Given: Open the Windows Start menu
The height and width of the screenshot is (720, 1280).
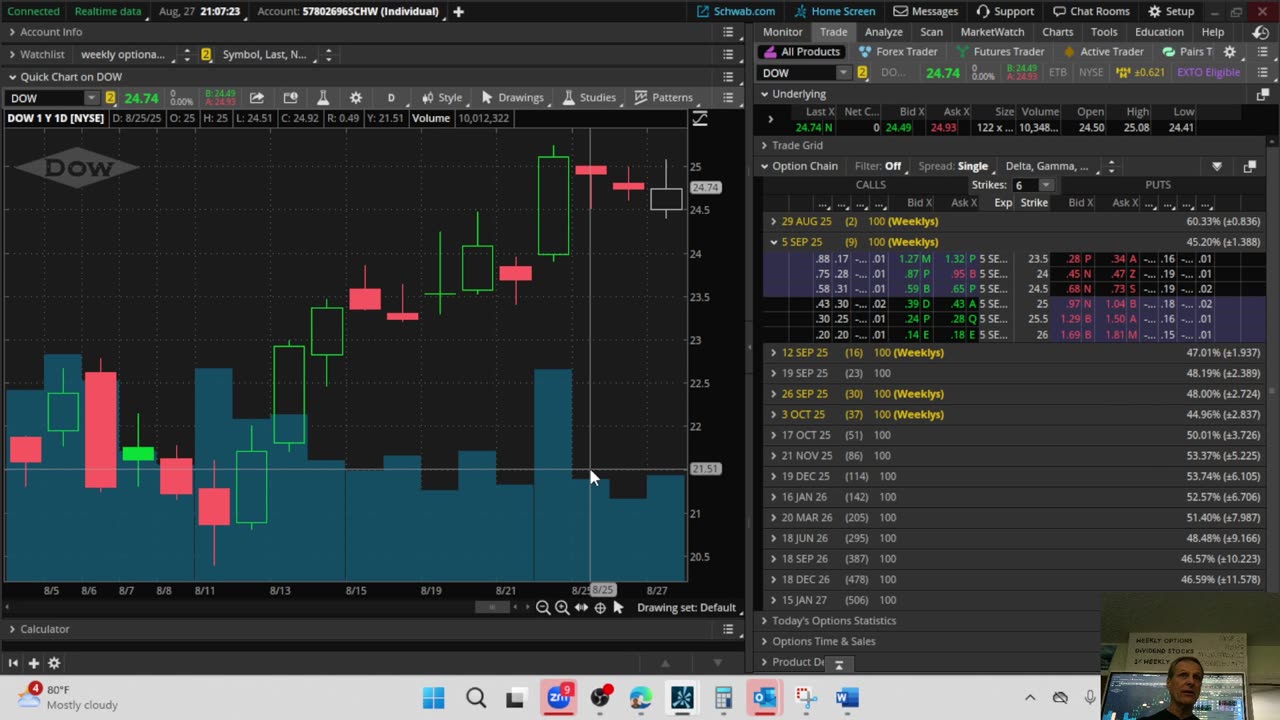Looking at the screenshot, I should tap(434, 697).
